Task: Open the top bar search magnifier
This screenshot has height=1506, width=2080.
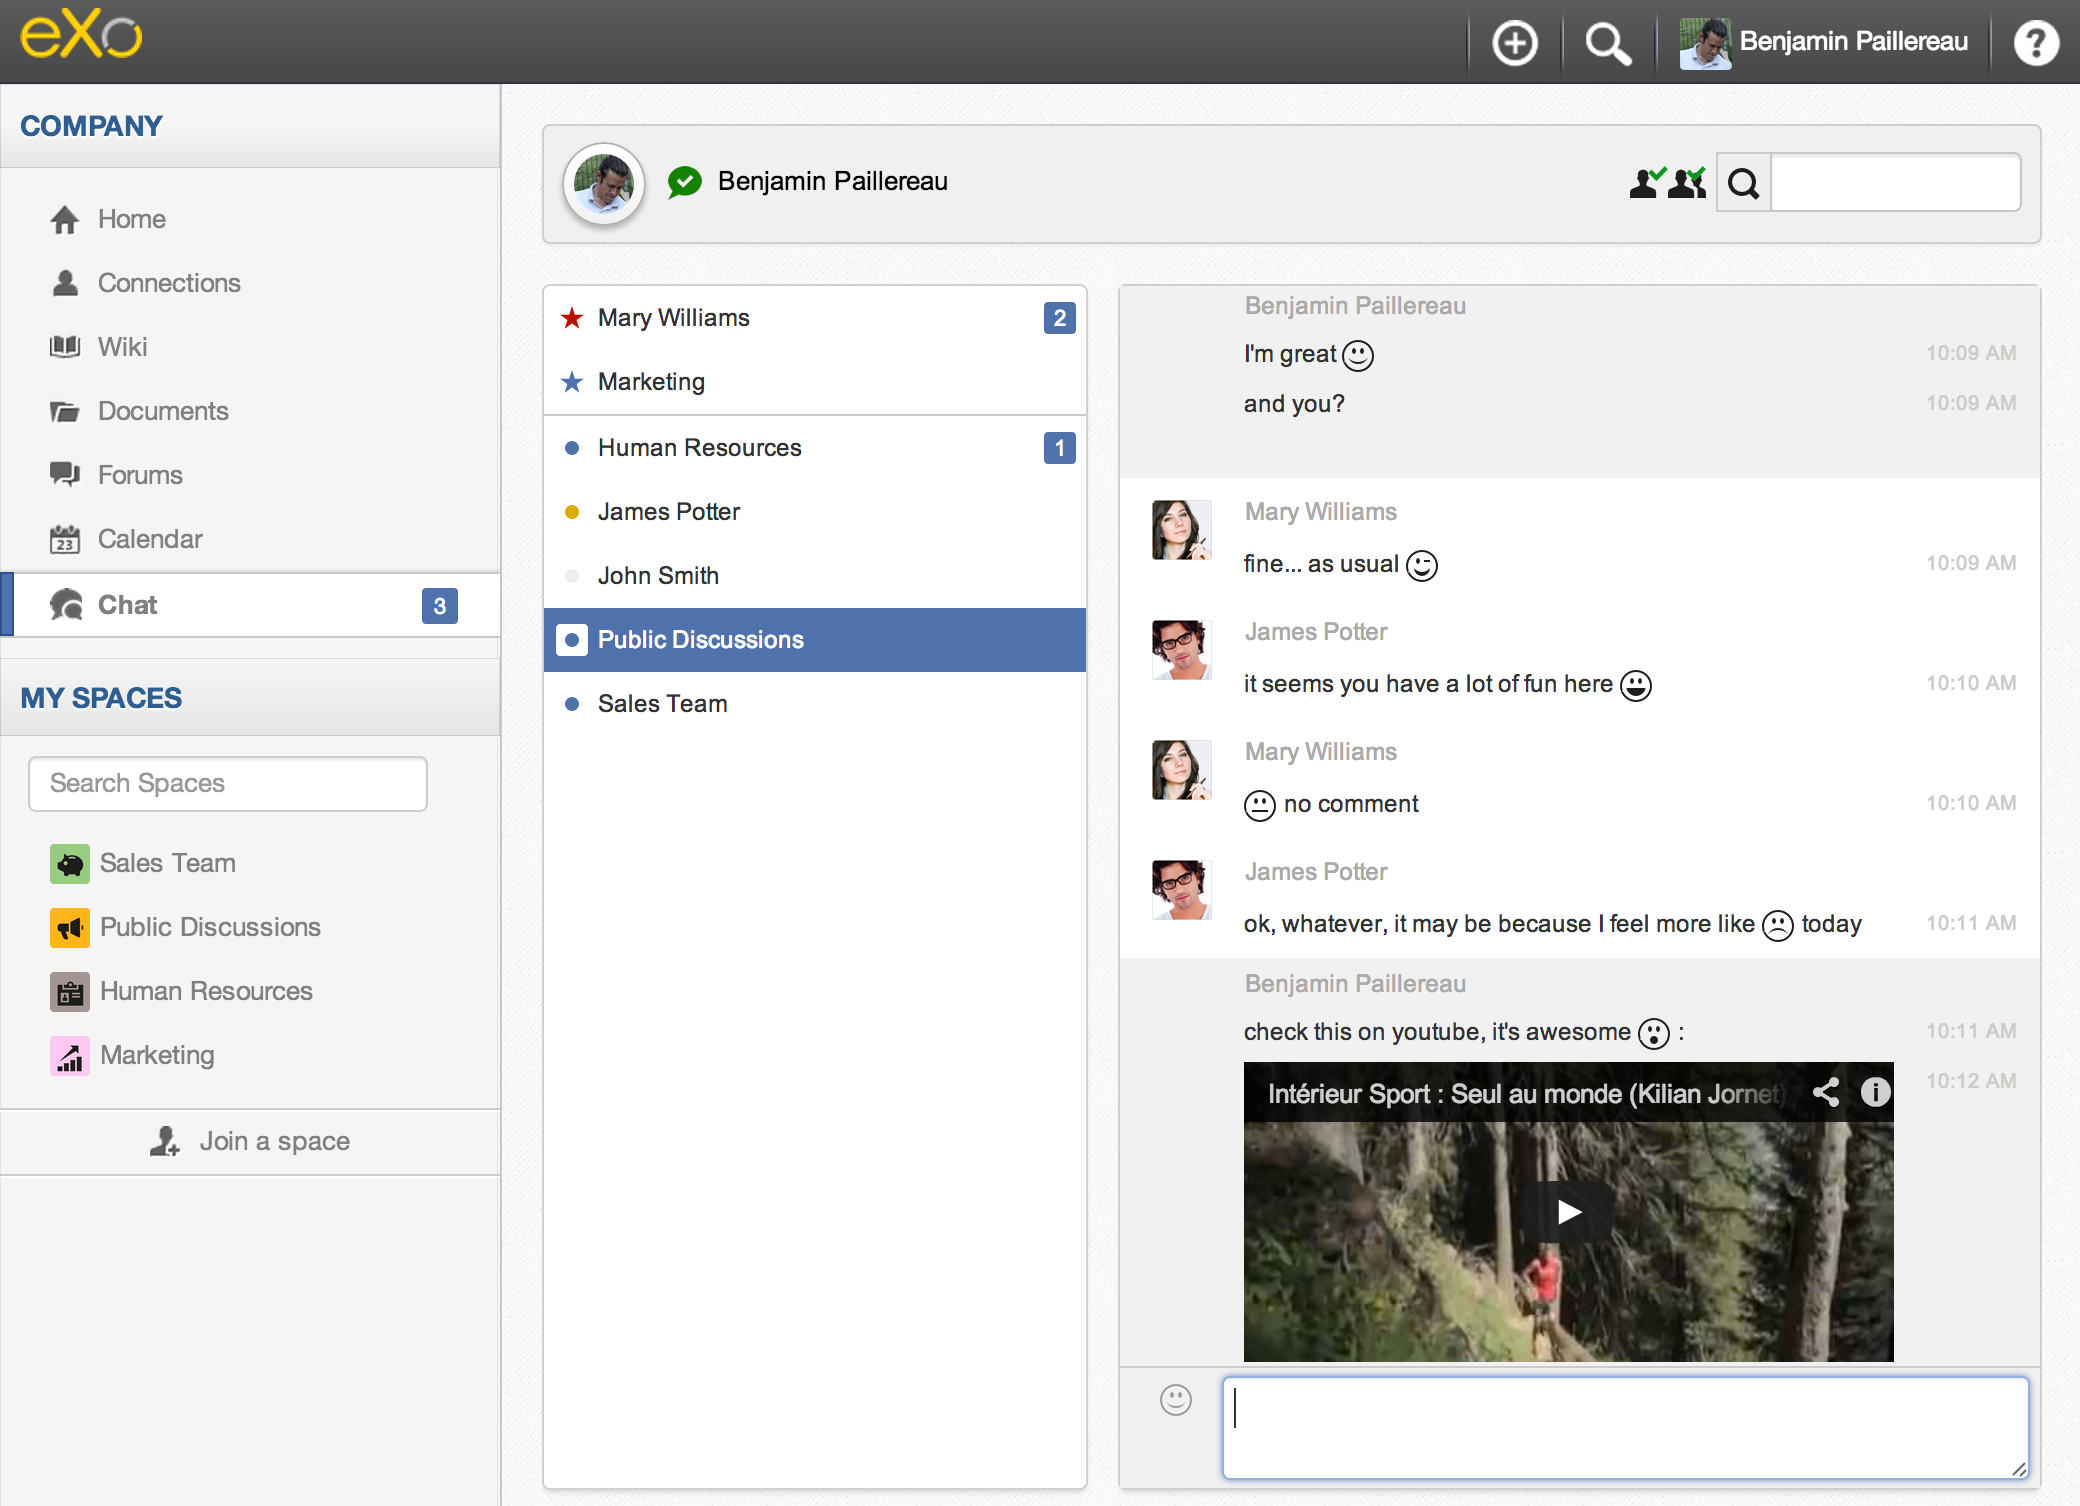Action: [1607, 43]
